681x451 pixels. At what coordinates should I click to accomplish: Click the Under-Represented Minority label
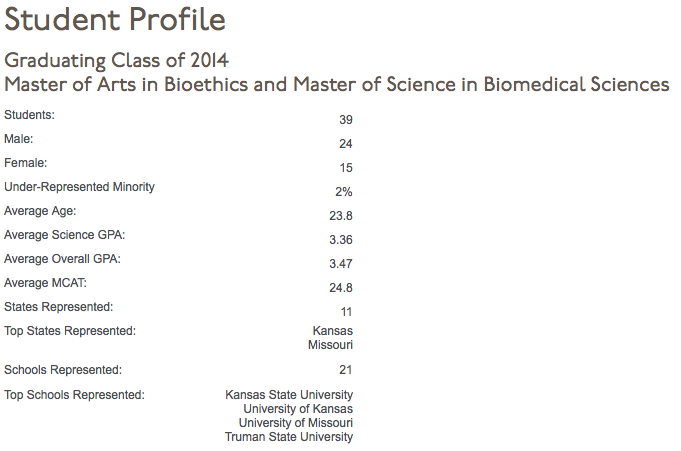pos(80,187)
